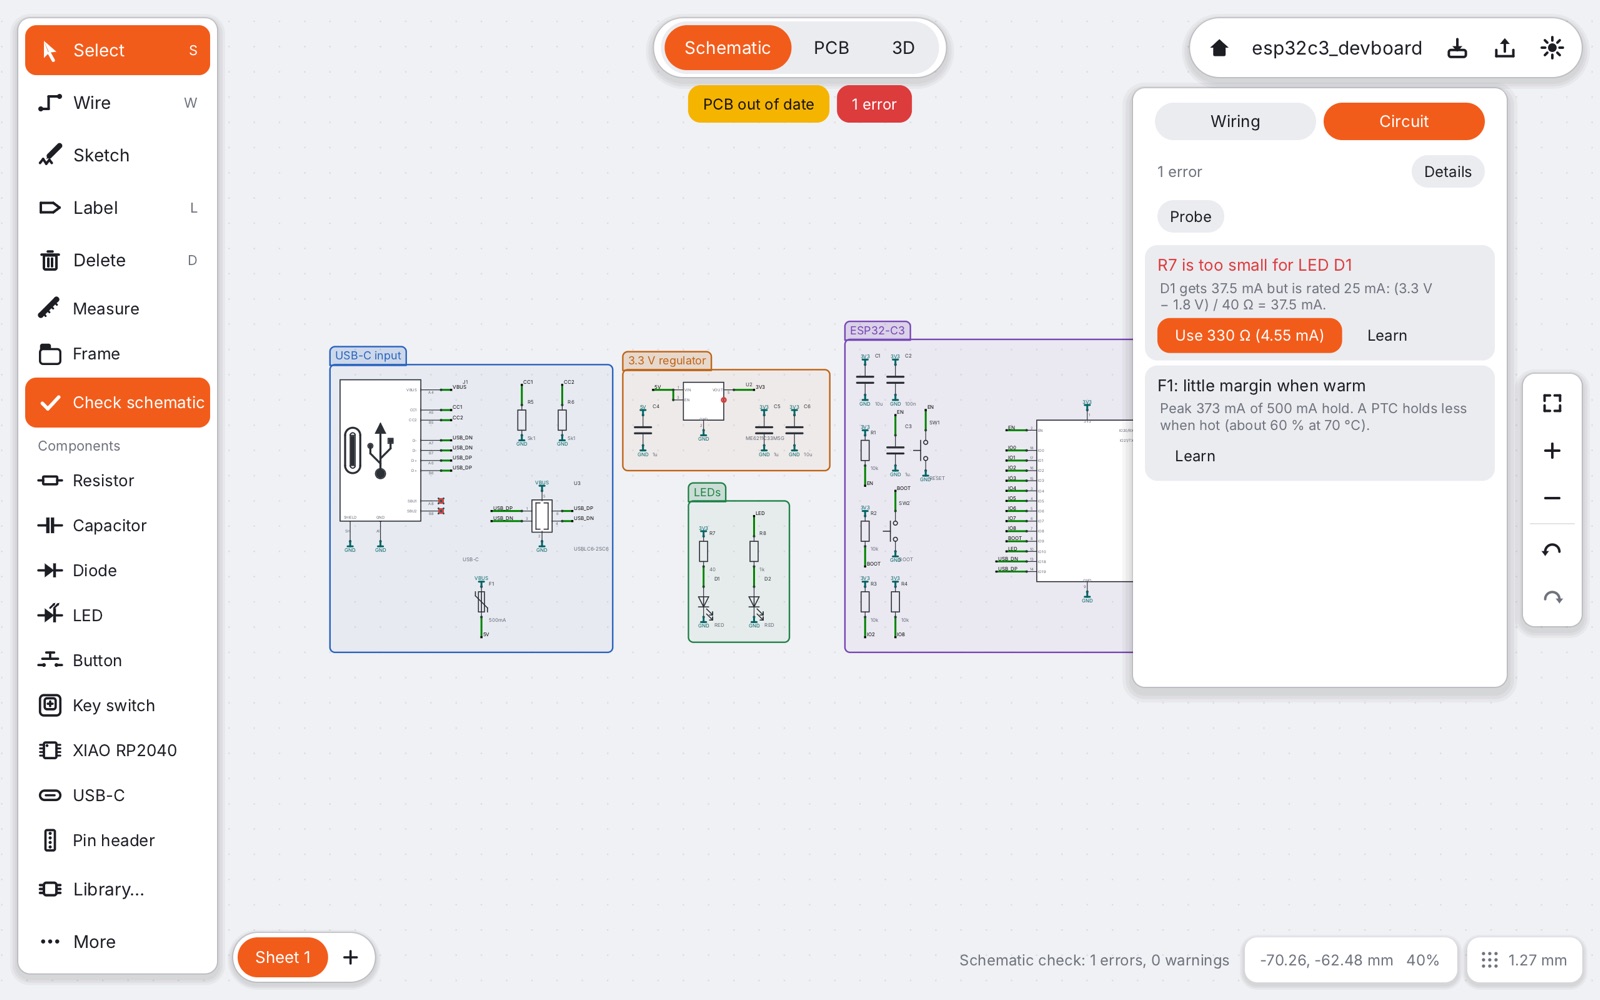Open Sheet 1 tab

(283, 957)
